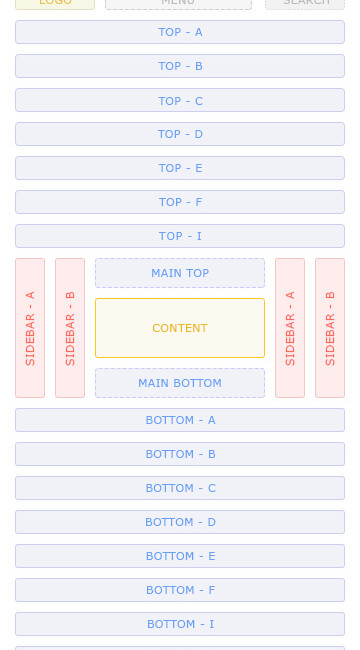The image size is (360, 650).
Task: Select the TOP - B block
Action: pyautogui.click(x=180, y=66)
